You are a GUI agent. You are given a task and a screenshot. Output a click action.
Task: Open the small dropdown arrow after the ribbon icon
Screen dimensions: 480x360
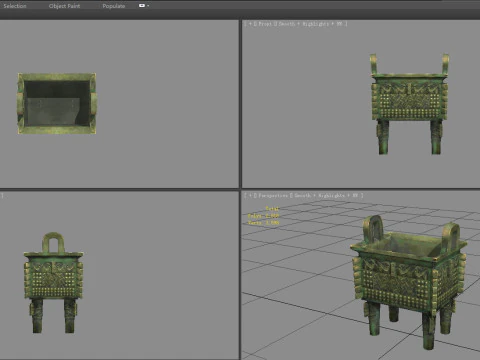[x=148, y=6]
